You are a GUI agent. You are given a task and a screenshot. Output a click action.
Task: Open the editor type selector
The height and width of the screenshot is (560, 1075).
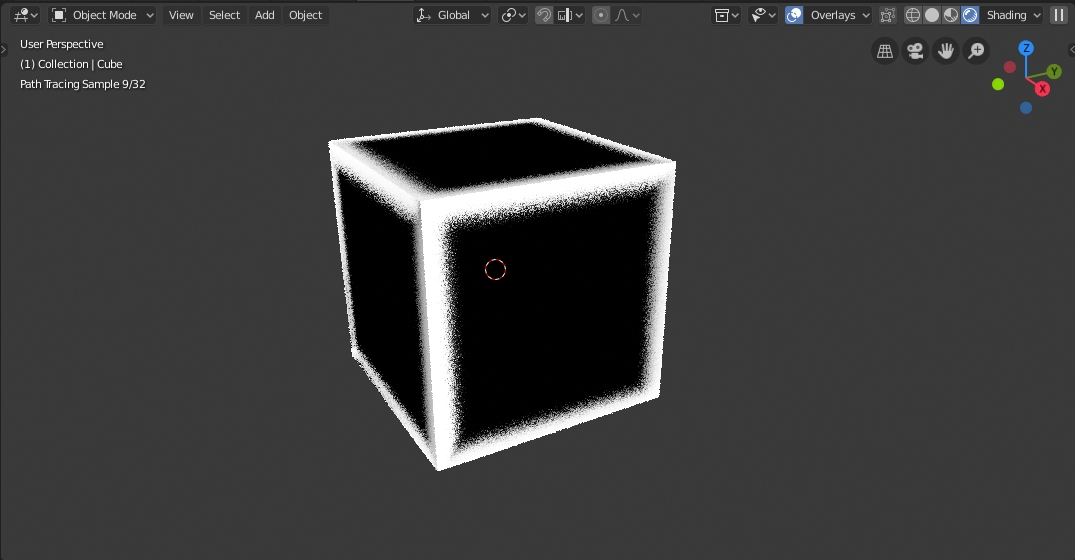click(26, 15)
